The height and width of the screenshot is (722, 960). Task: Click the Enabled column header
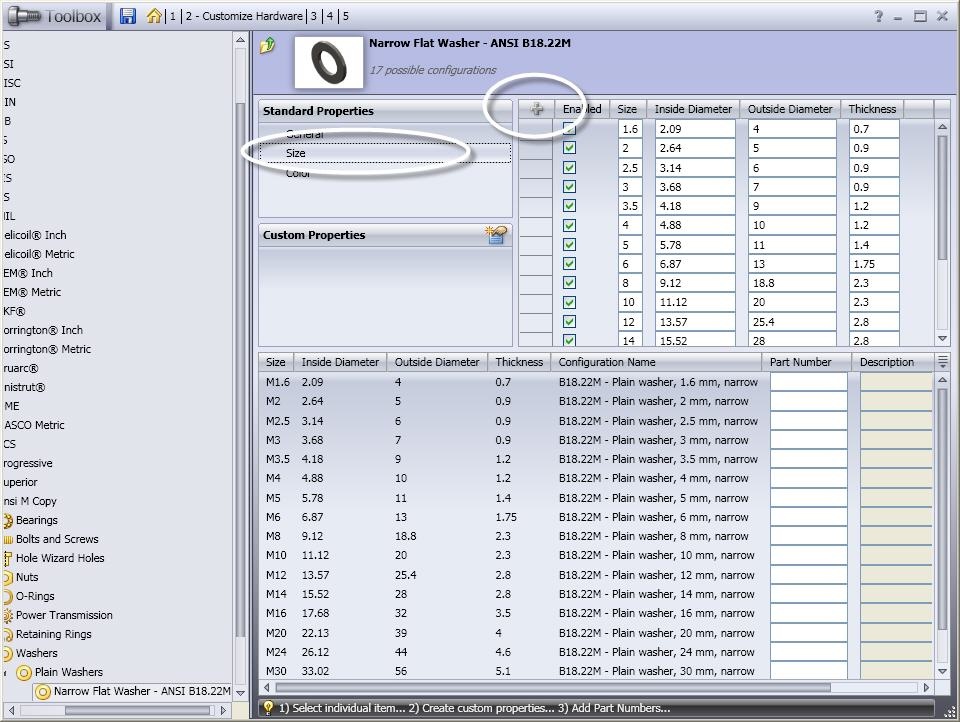(x=582, y=109)
